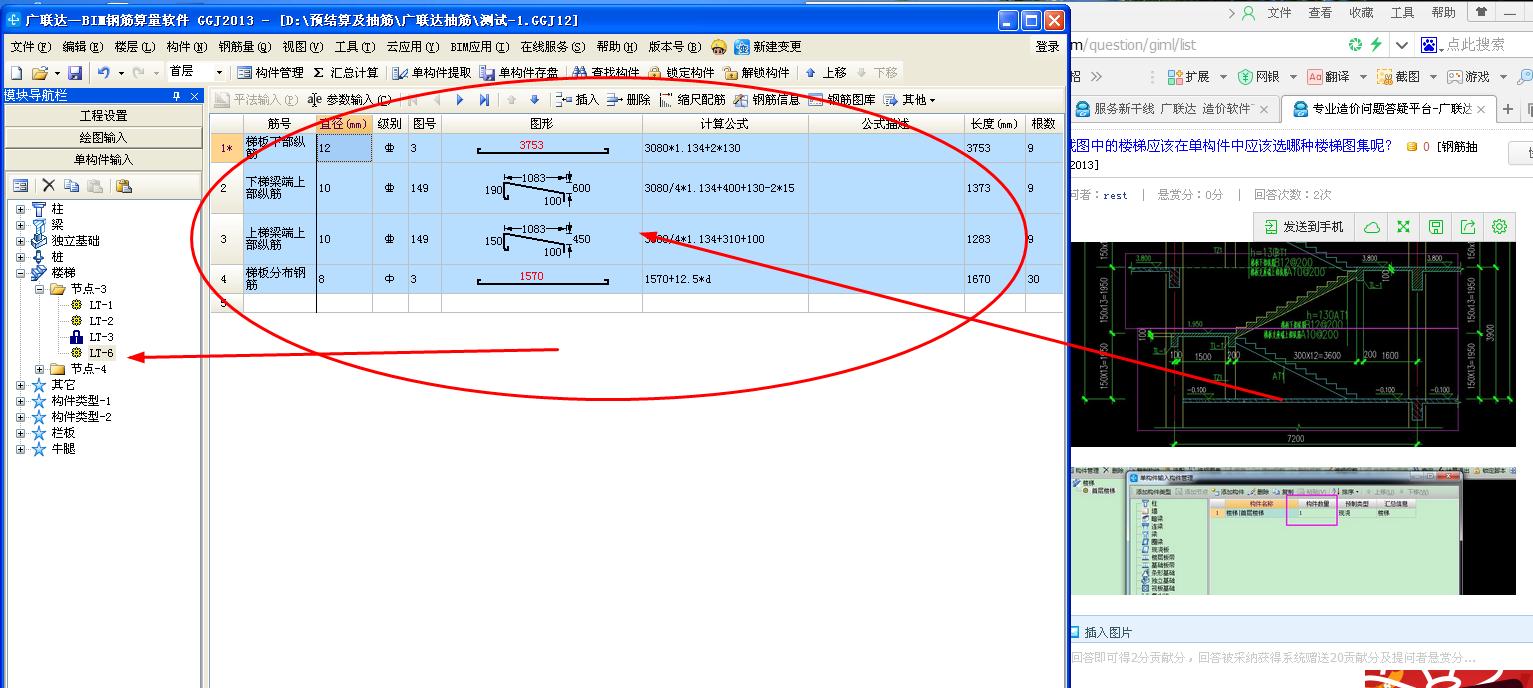Click 单构件输入 navigation button
The image size is (1533, 688).
[x=103, y=159]
